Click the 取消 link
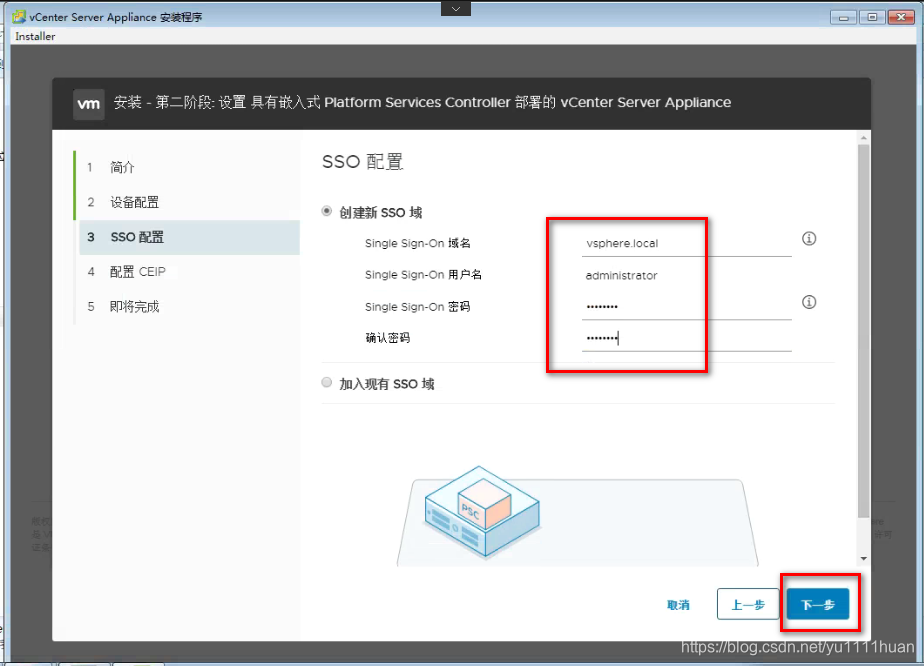The height and width of the screenshot is (666, 924). pyautogui.click(x=678, y=605)
